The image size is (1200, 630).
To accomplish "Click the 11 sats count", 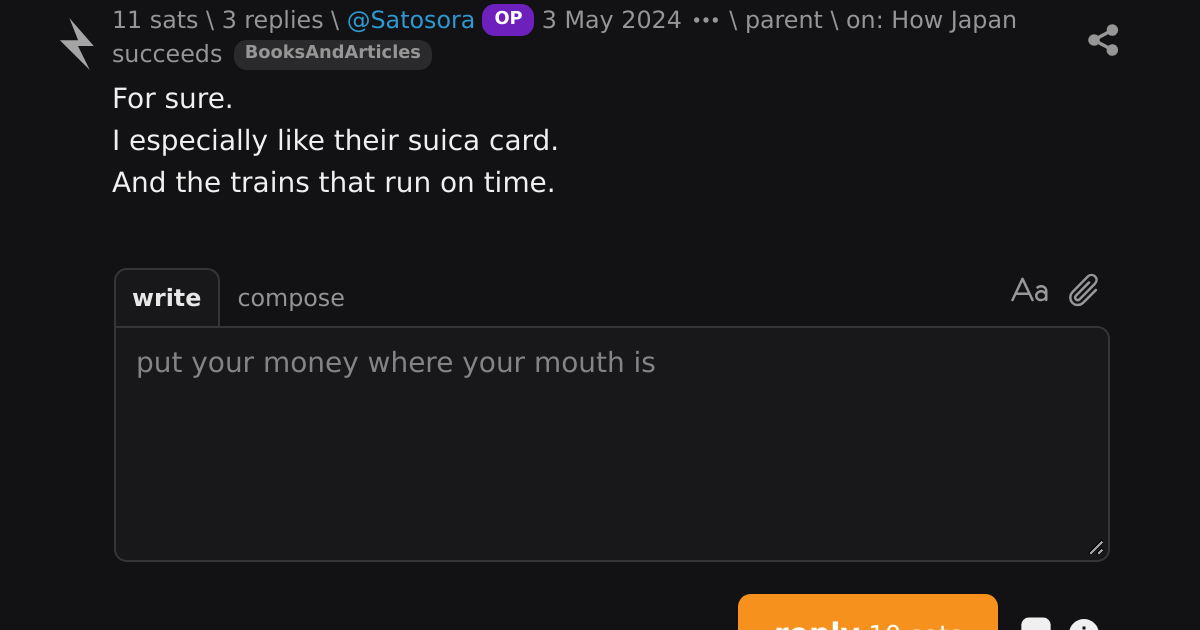I will pyautogui.click(x=155, y=20).
